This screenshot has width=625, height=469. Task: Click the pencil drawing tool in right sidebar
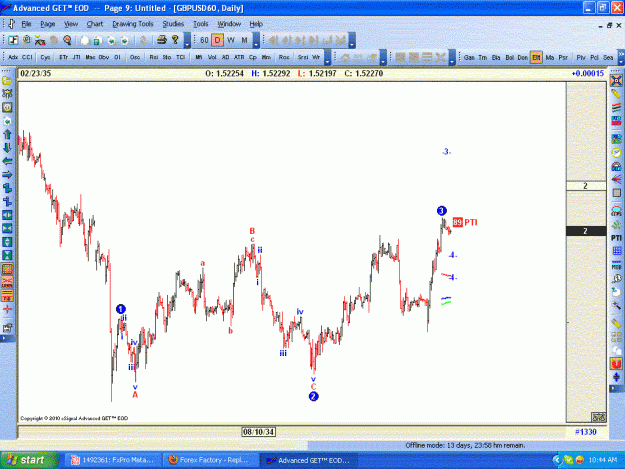616,94
